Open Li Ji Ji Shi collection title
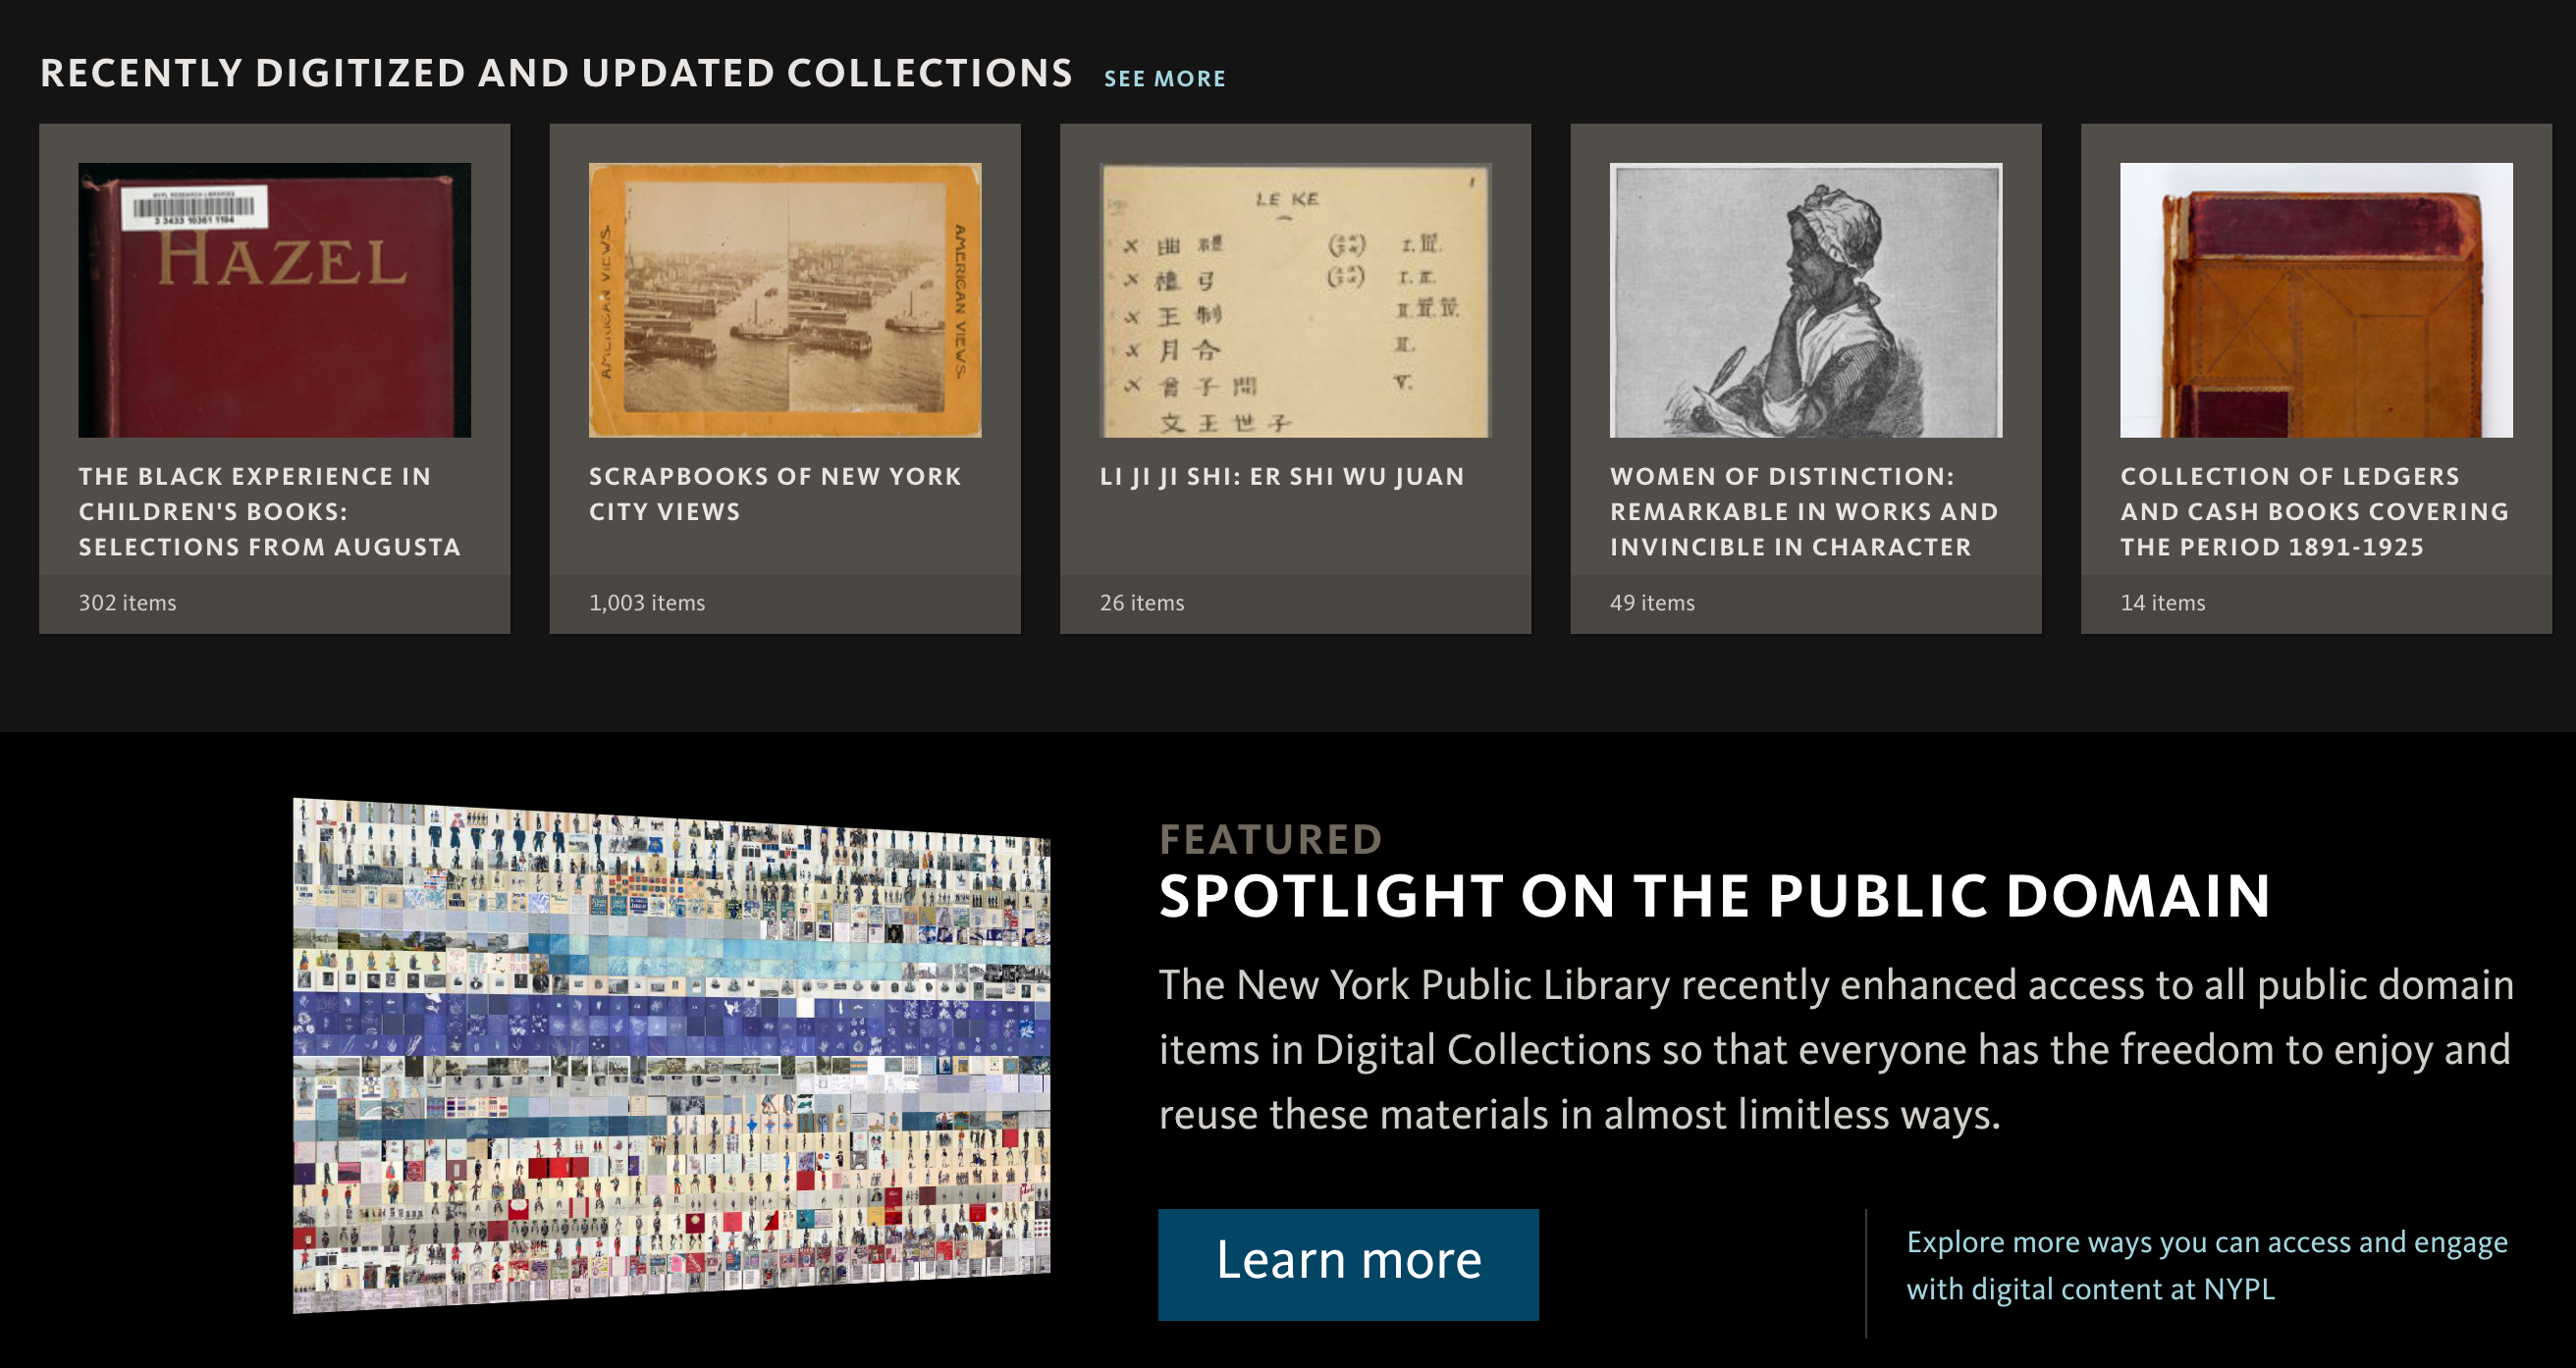Image resolution: width=2576 pixels, height=1368 pixels. (1281, 477)
